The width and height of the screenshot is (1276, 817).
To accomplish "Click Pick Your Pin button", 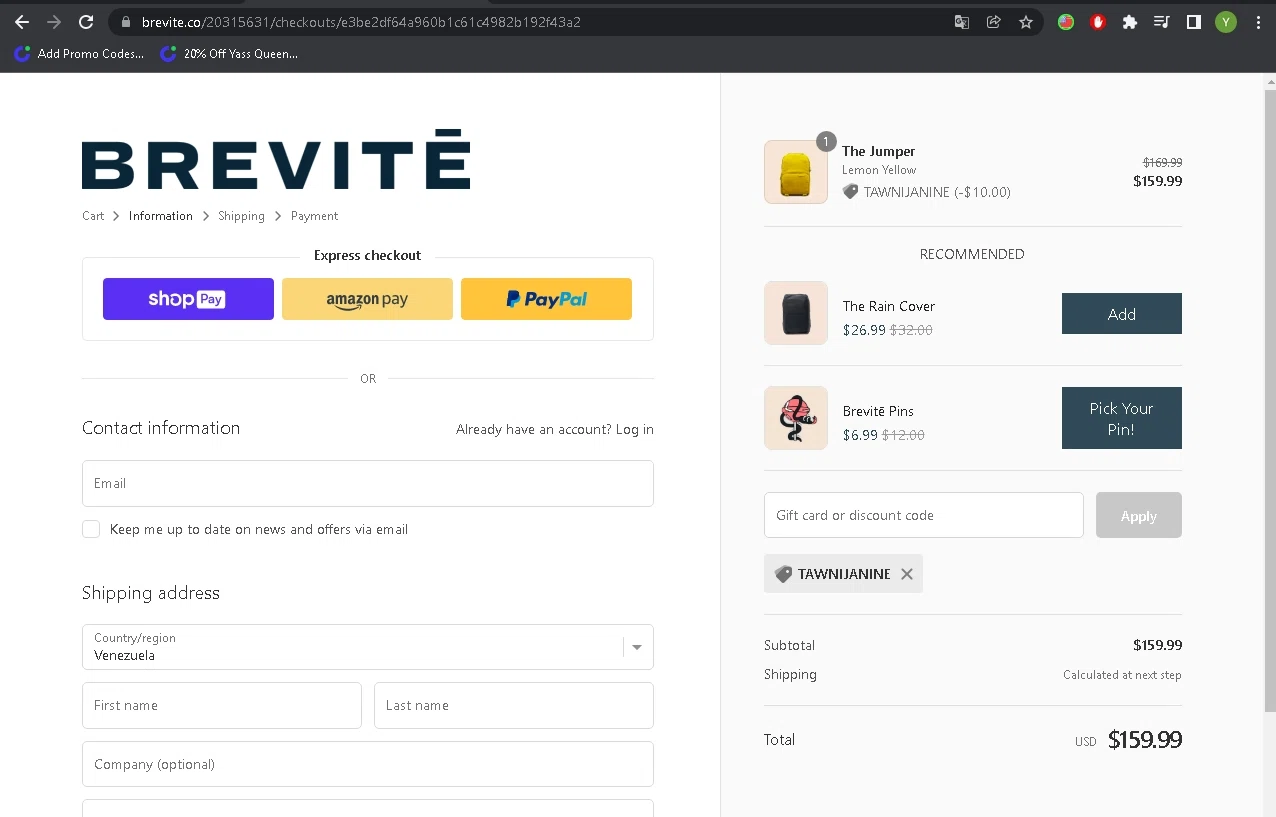I will [1122, 418].
